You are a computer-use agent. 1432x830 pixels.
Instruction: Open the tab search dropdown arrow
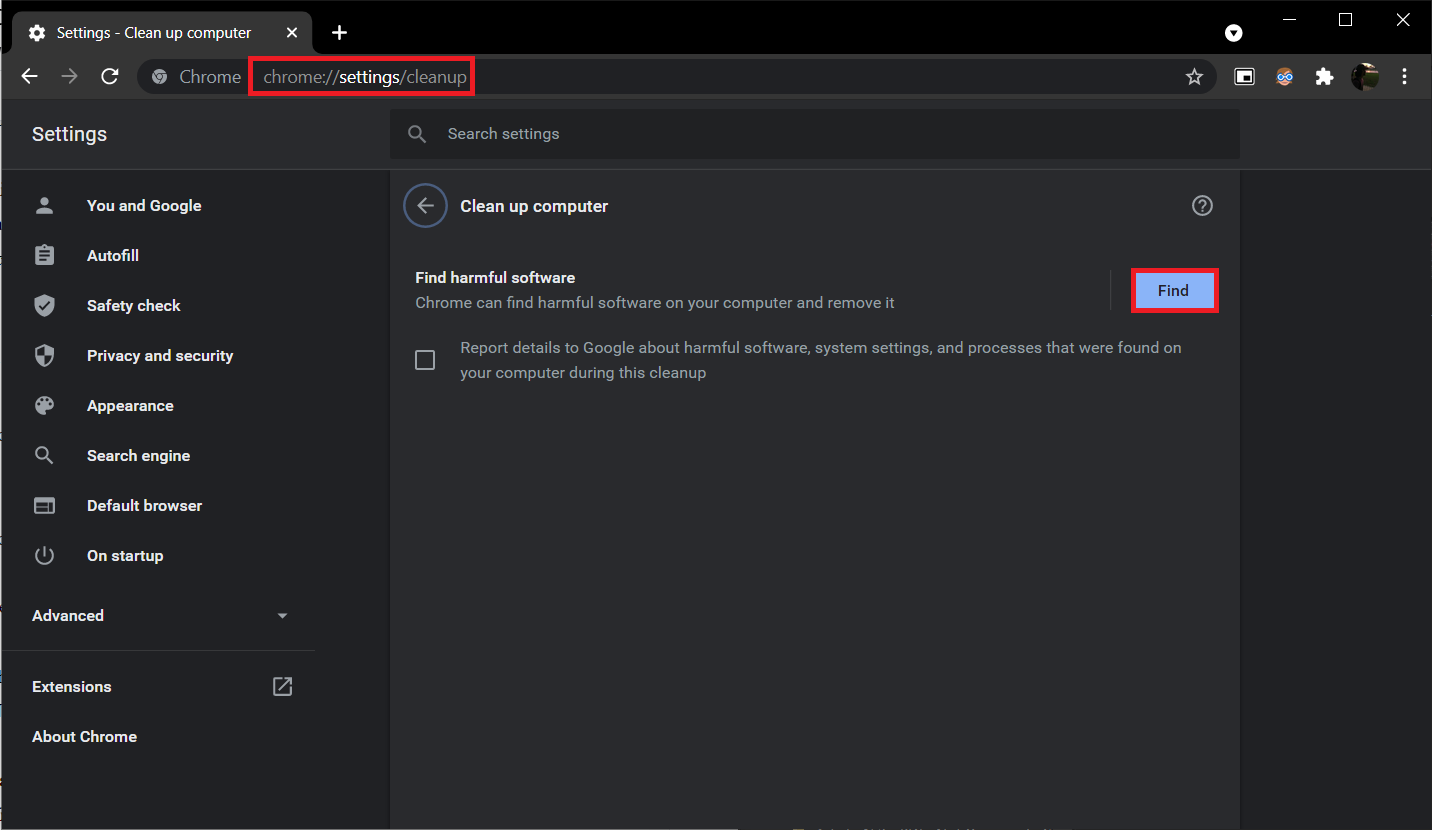coord(1234,33)
